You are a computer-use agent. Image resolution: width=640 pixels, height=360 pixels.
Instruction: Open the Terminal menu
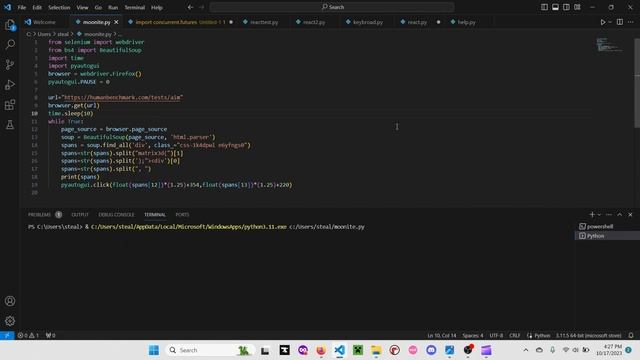135,7
